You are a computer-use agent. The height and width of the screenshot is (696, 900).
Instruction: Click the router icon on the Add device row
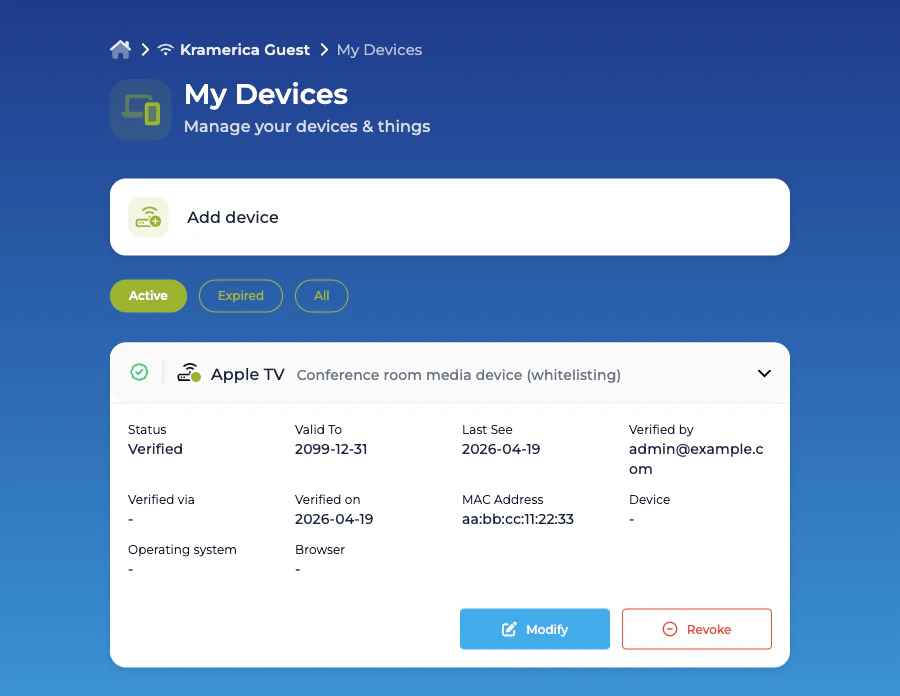[x=148, y=217]
